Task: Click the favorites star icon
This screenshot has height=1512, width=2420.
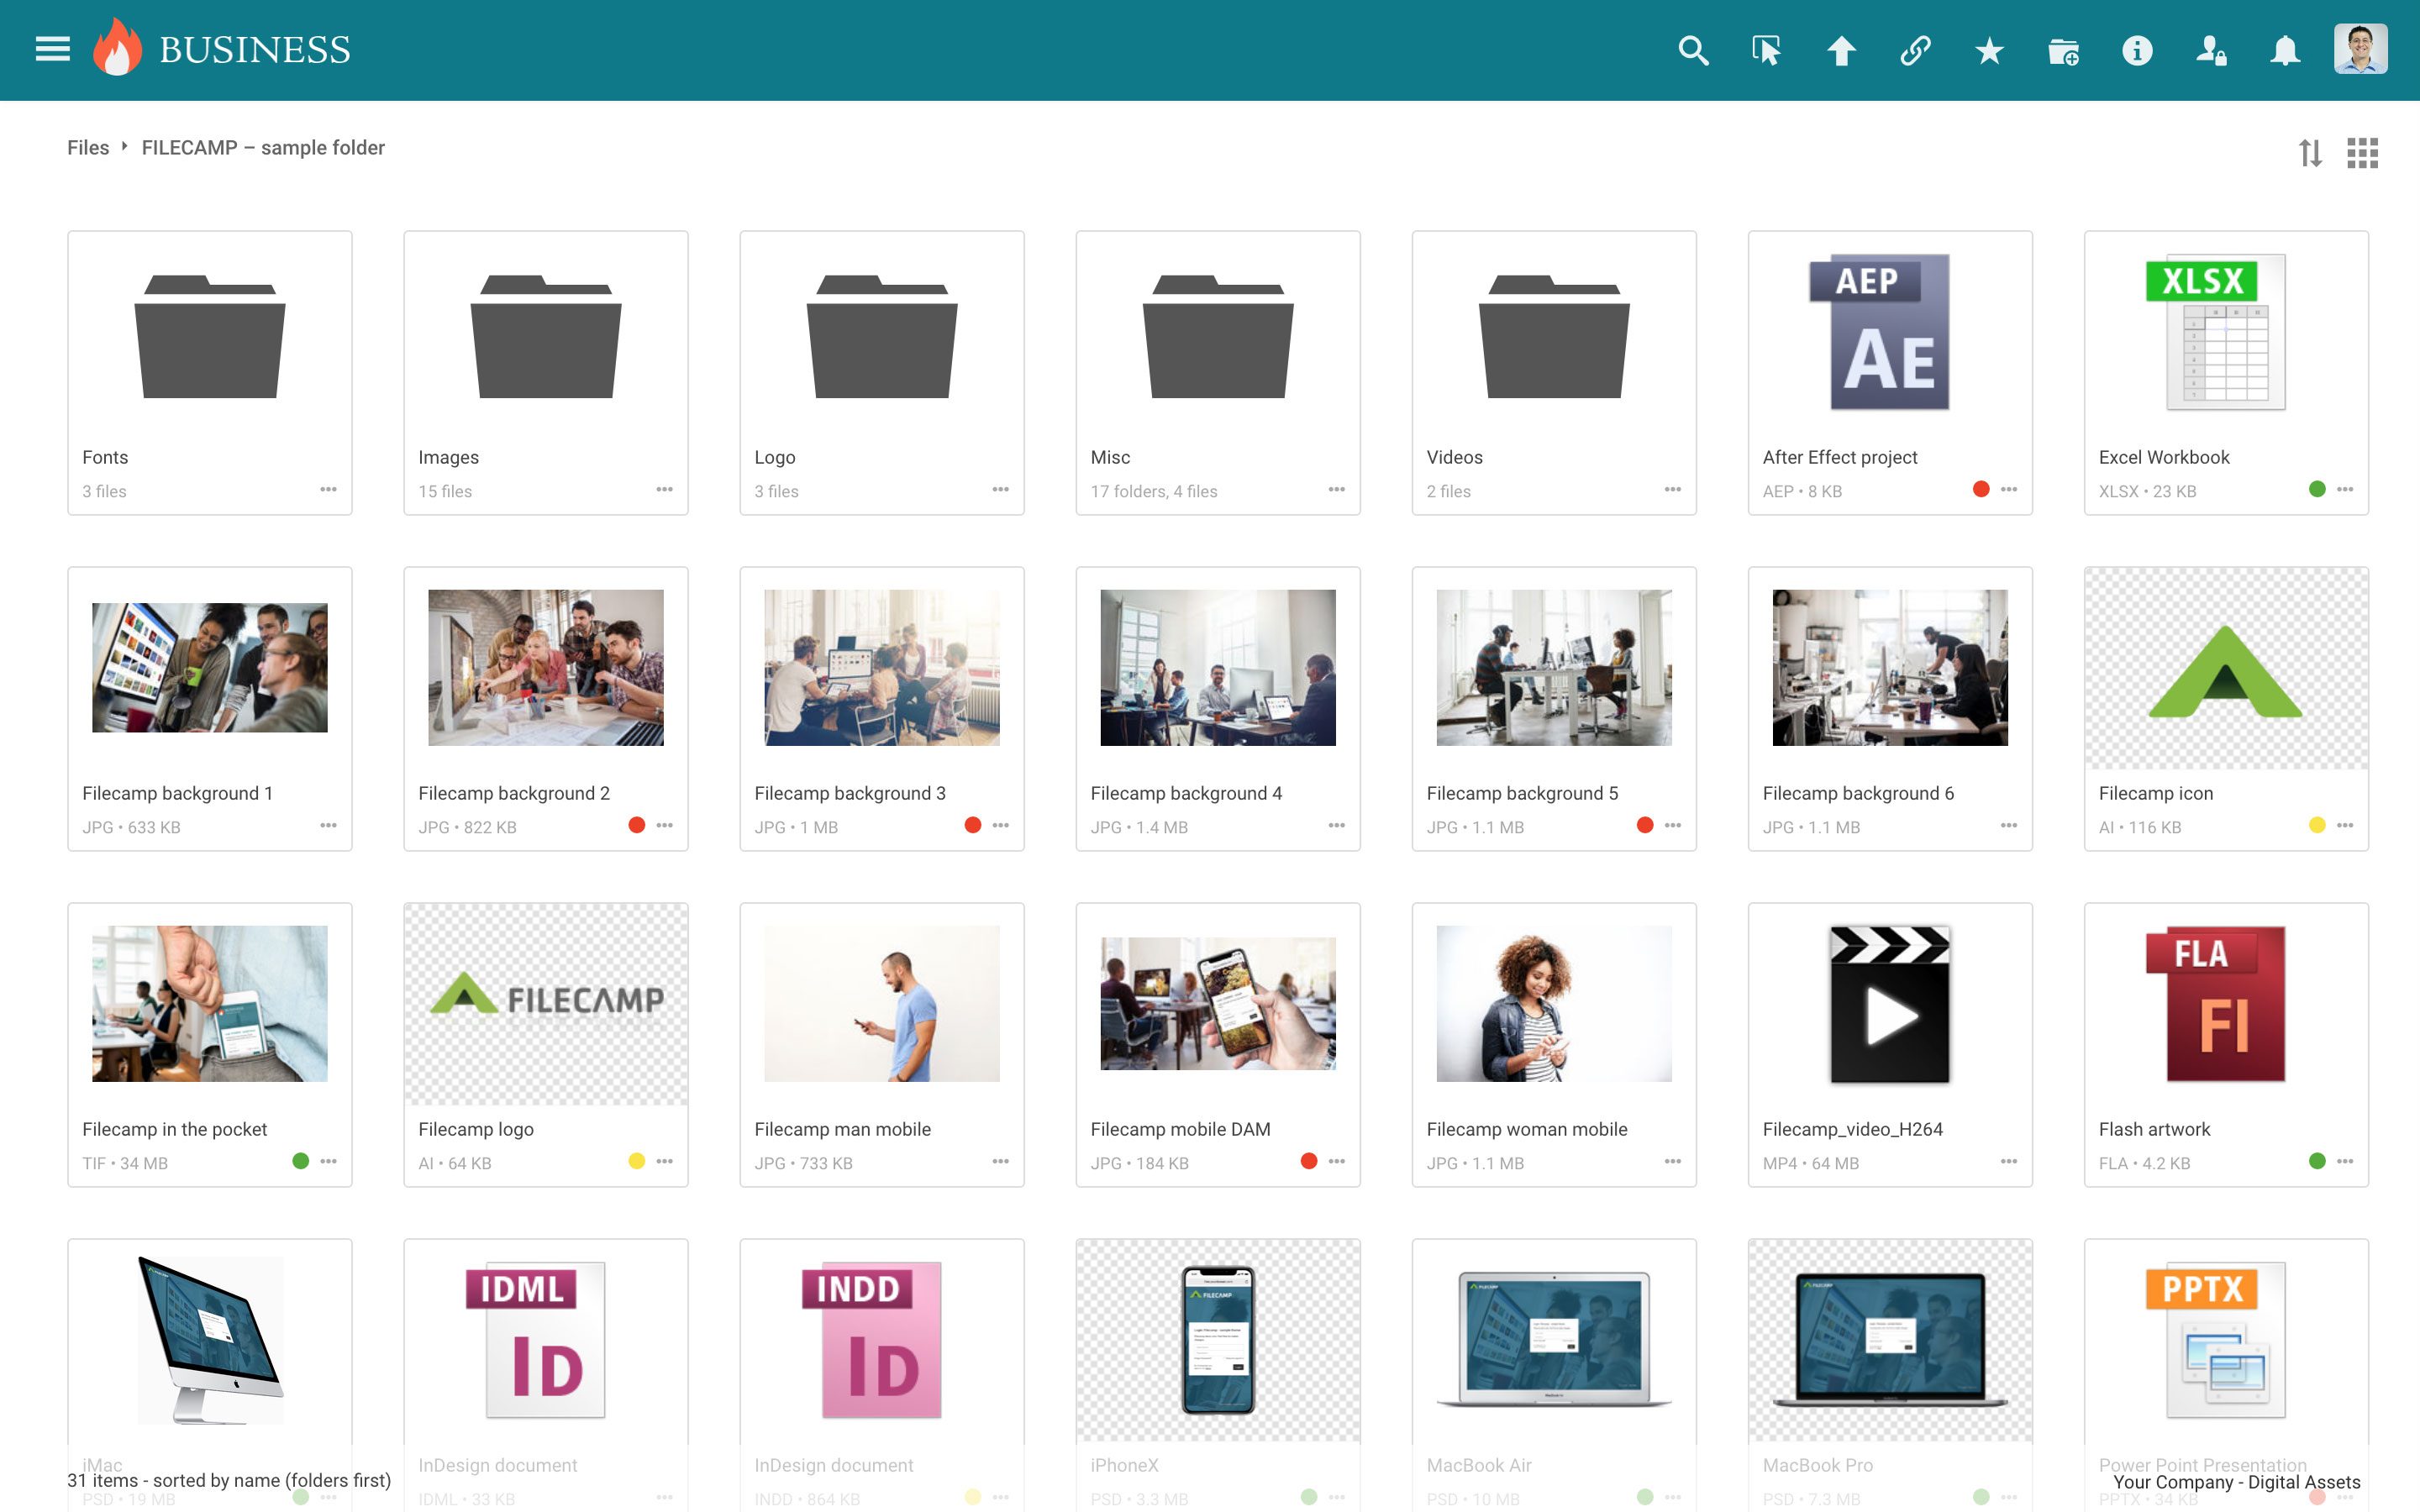Action: (x=1989, y=50)
